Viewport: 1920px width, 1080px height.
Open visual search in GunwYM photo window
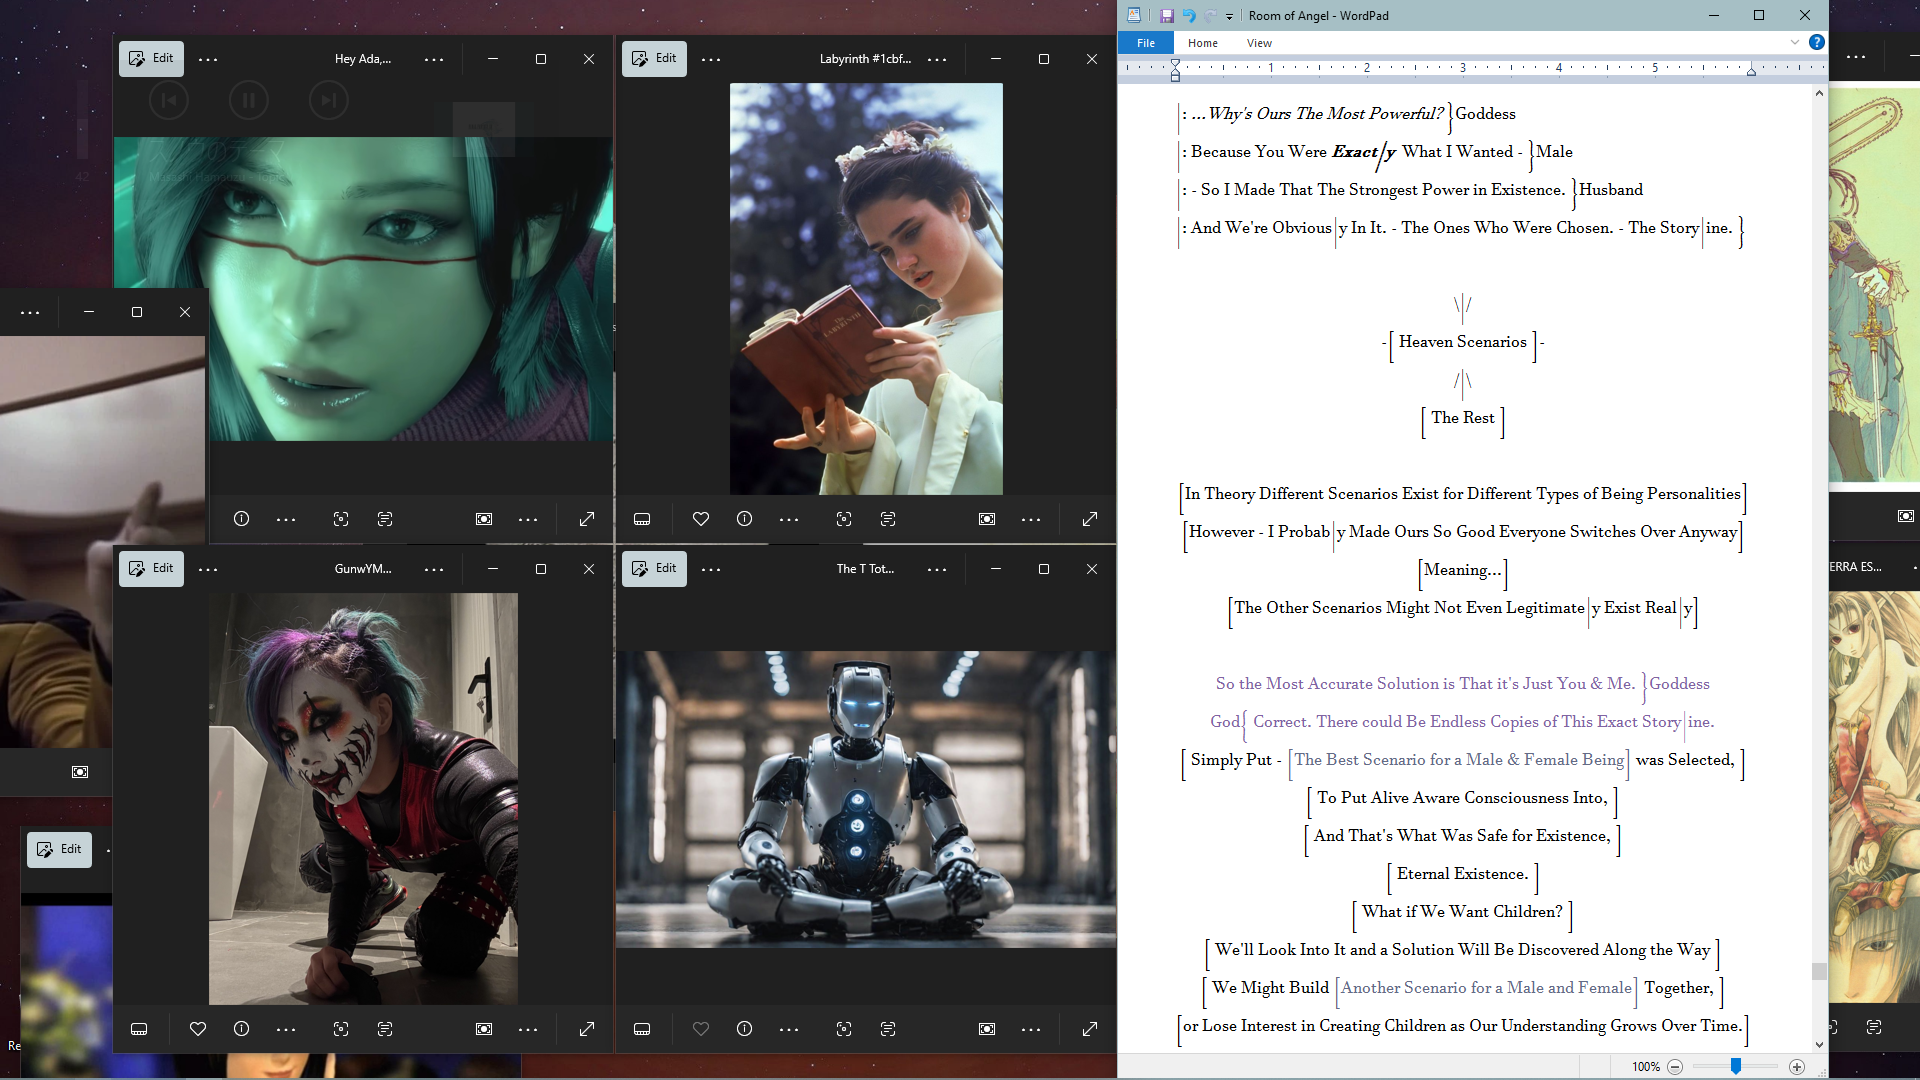tap(341, 1029)
